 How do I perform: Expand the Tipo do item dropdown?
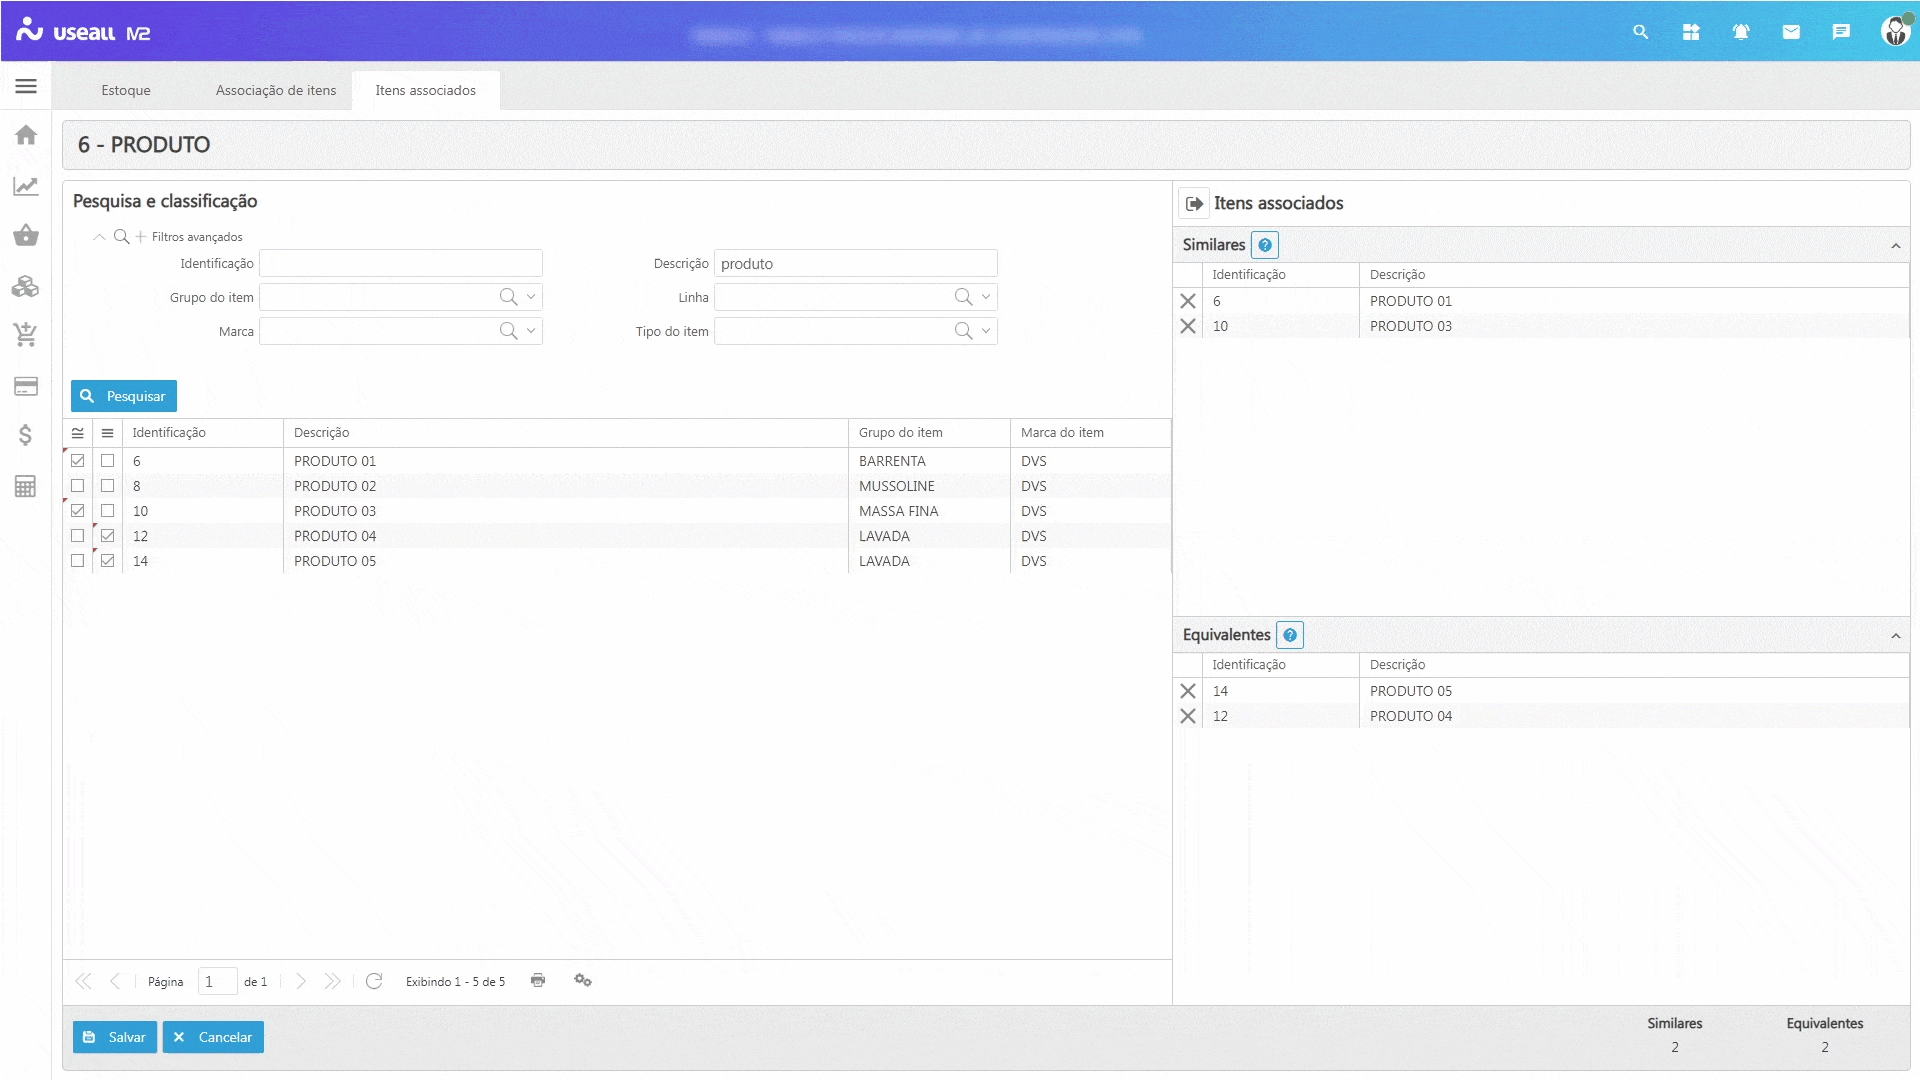click(986, 331)
